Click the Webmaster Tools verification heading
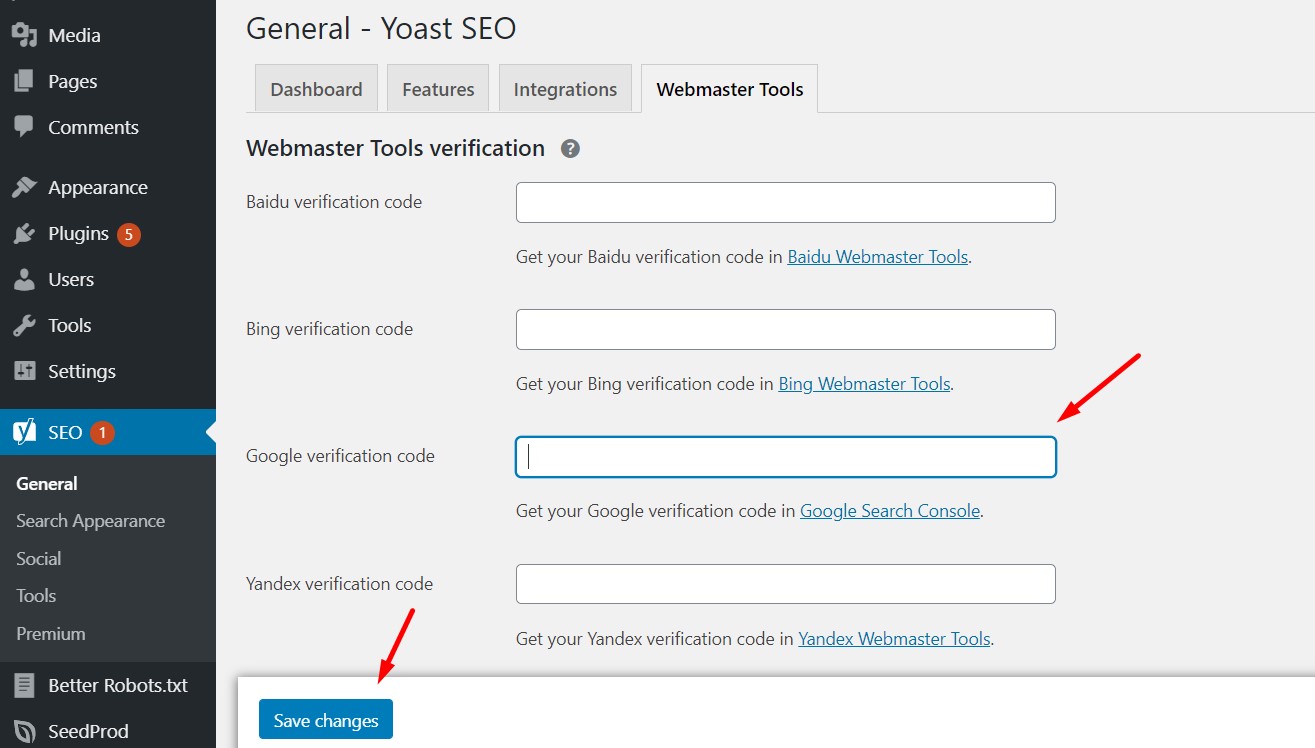 pyautogui.click(x=395, y=149)
